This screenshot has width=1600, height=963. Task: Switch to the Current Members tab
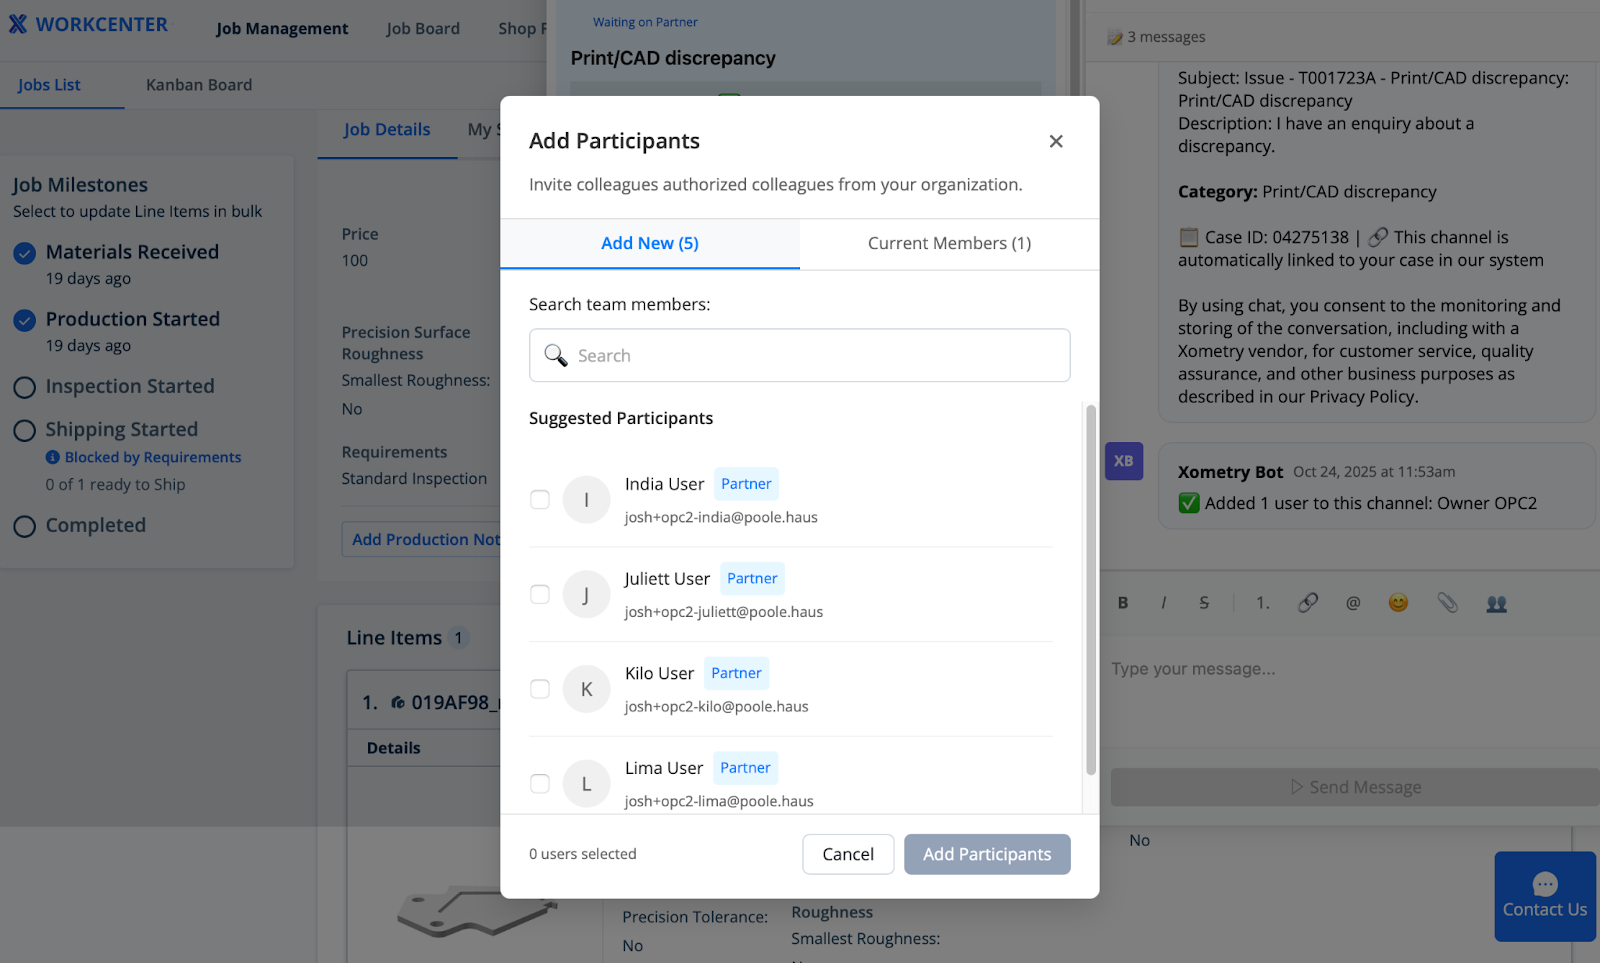point(949,243)
